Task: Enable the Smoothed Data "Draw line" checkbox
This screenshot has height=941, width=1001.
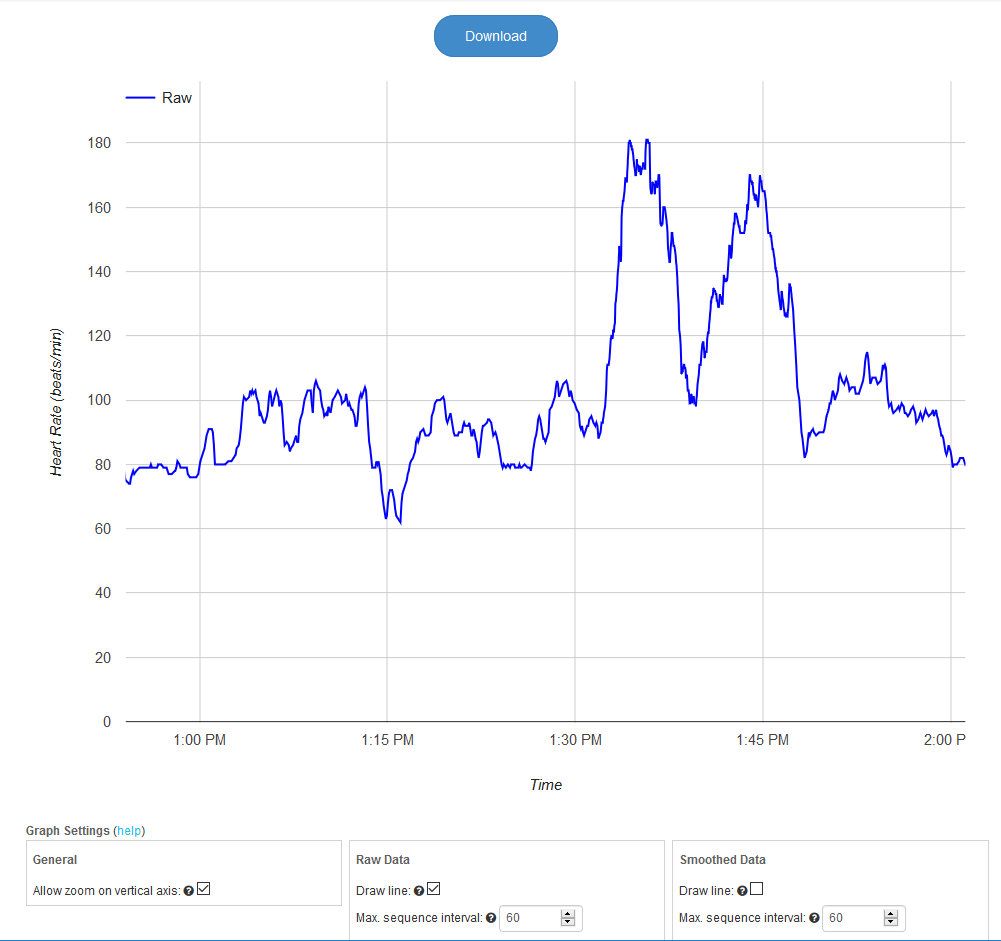Action: coord(755,888)
